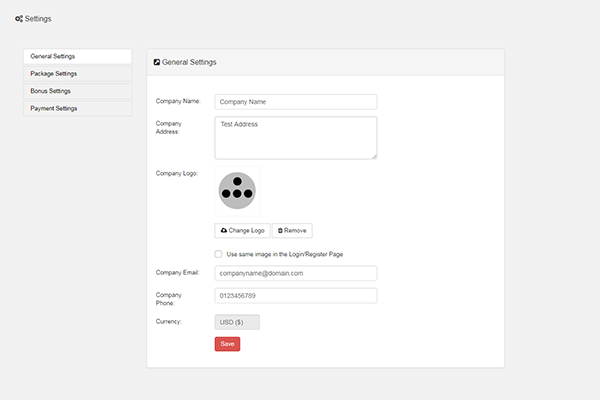Go to Bonus Settings section
This screenshot has height=400, width=600.
[77, 91]
